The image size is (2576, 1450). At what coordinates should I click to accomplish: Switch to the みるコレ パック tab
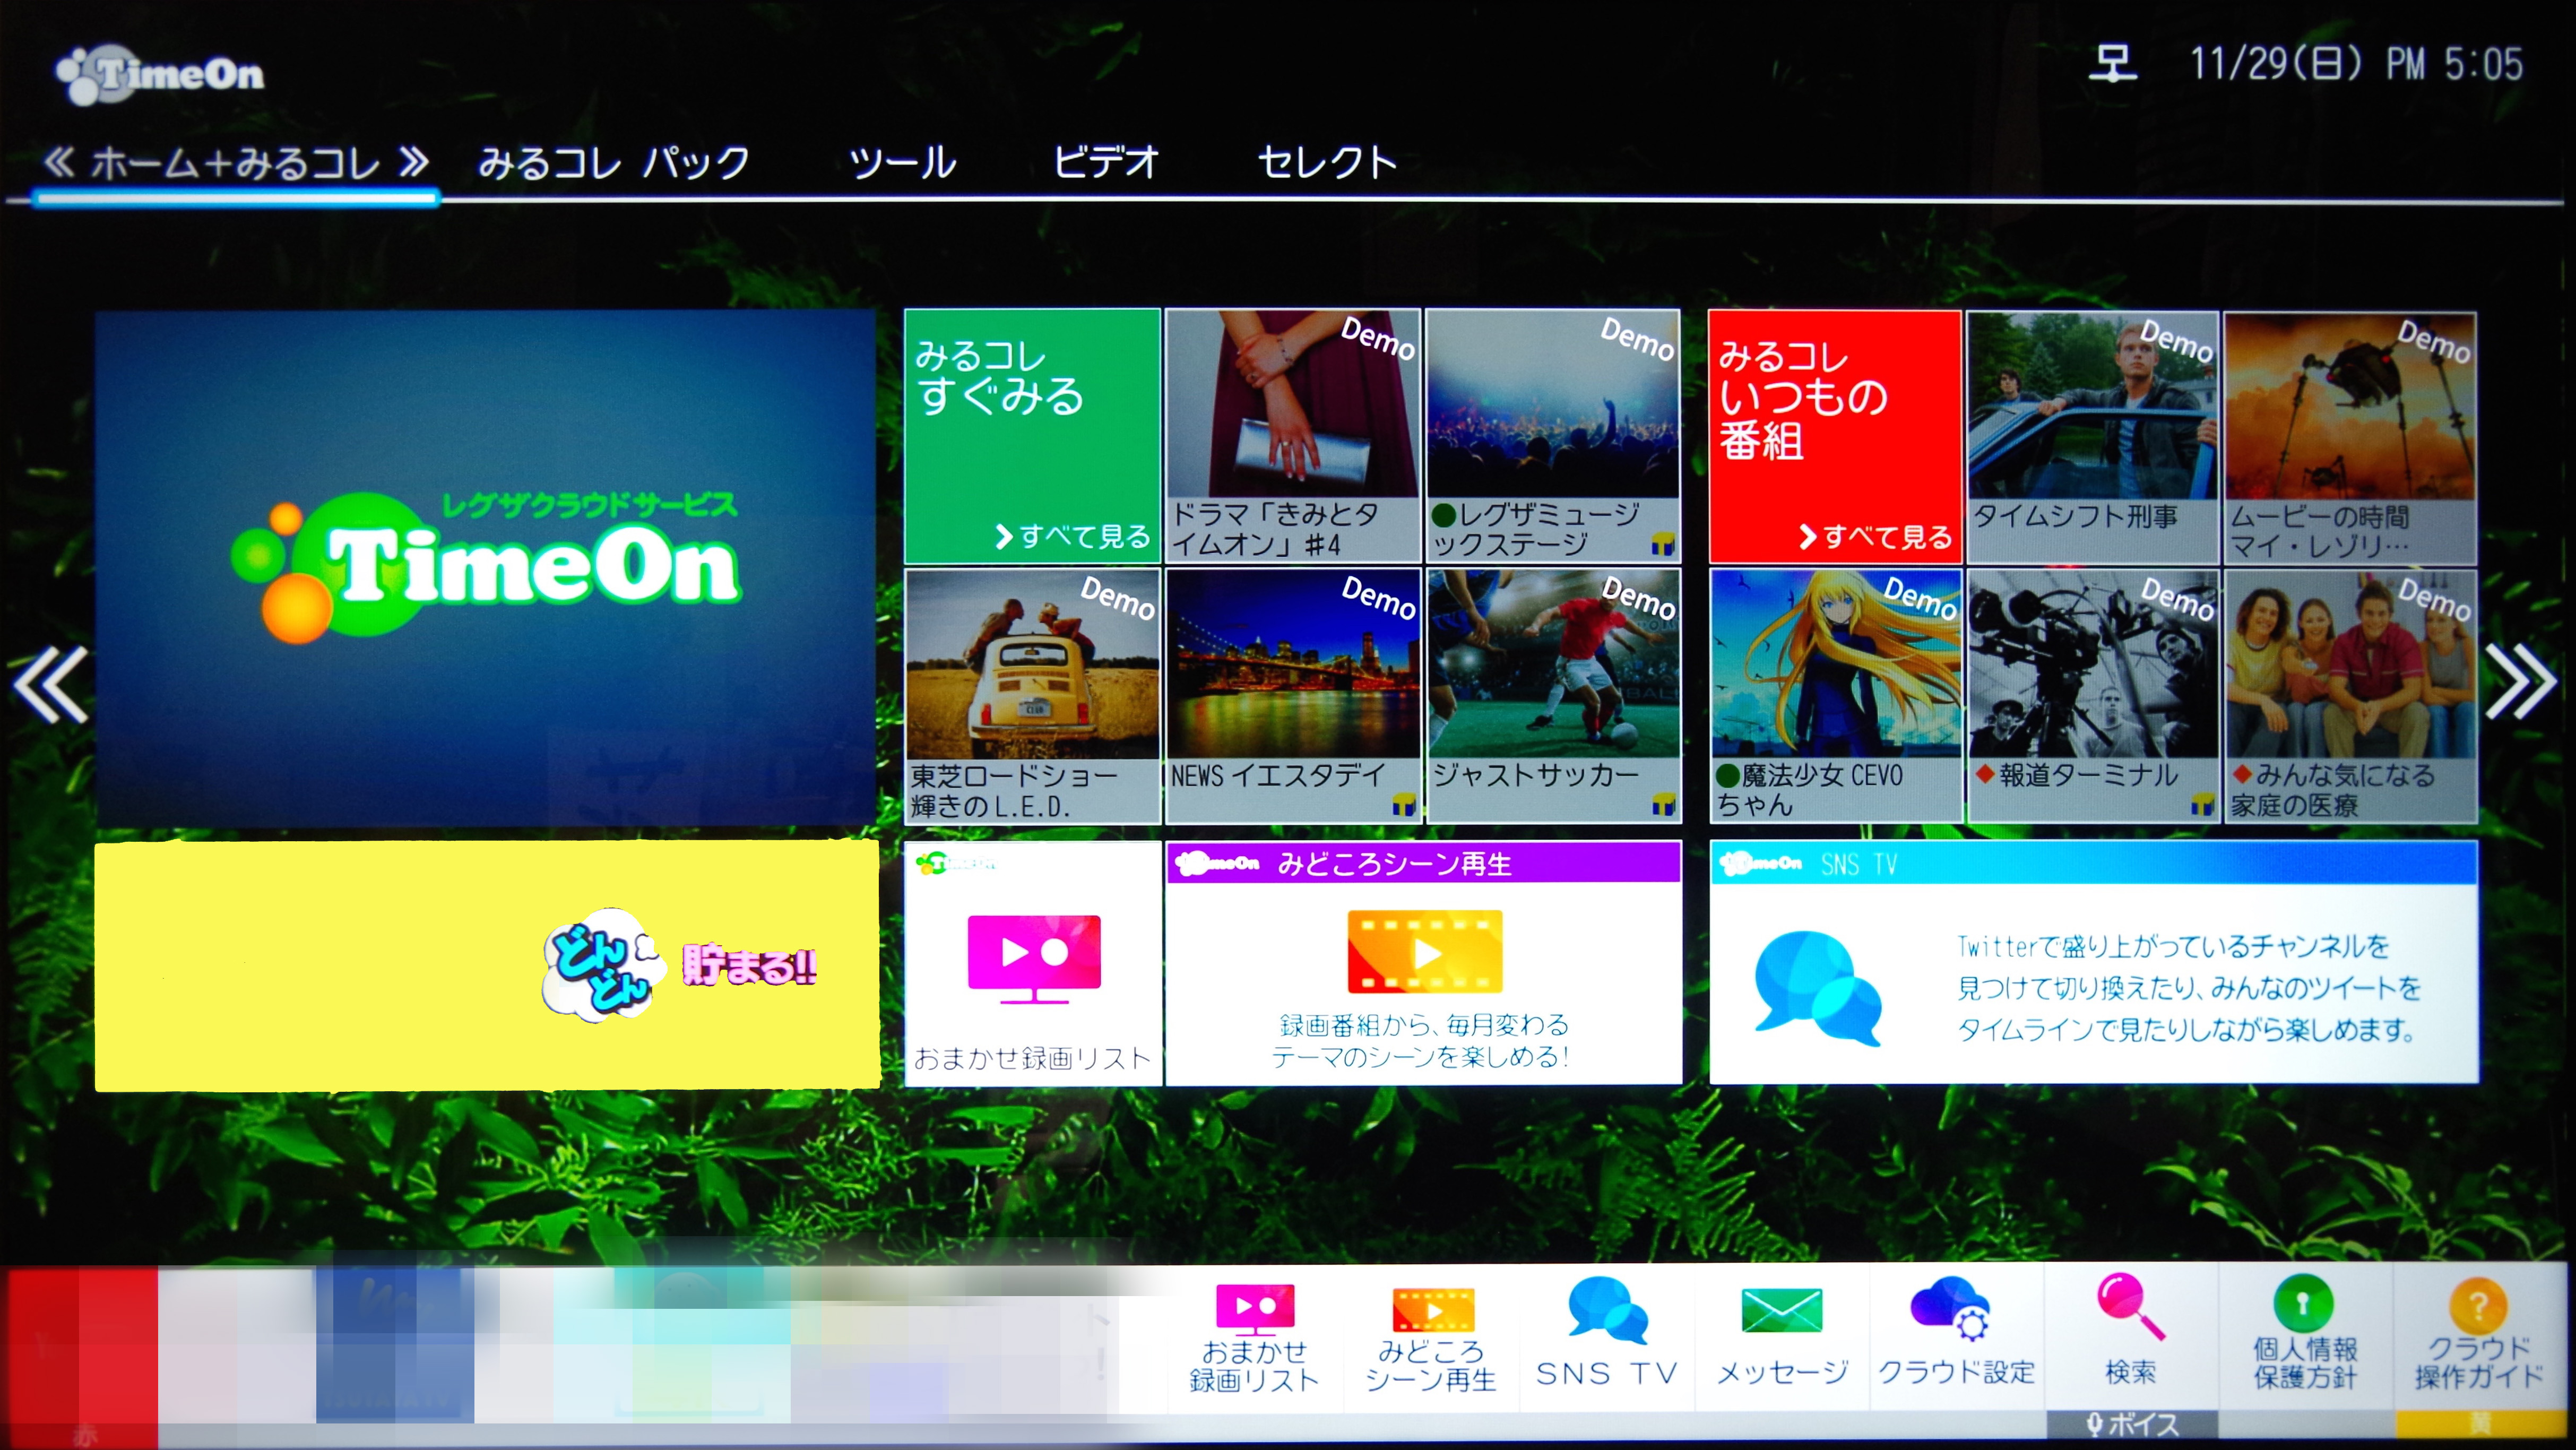click(613, 162)
